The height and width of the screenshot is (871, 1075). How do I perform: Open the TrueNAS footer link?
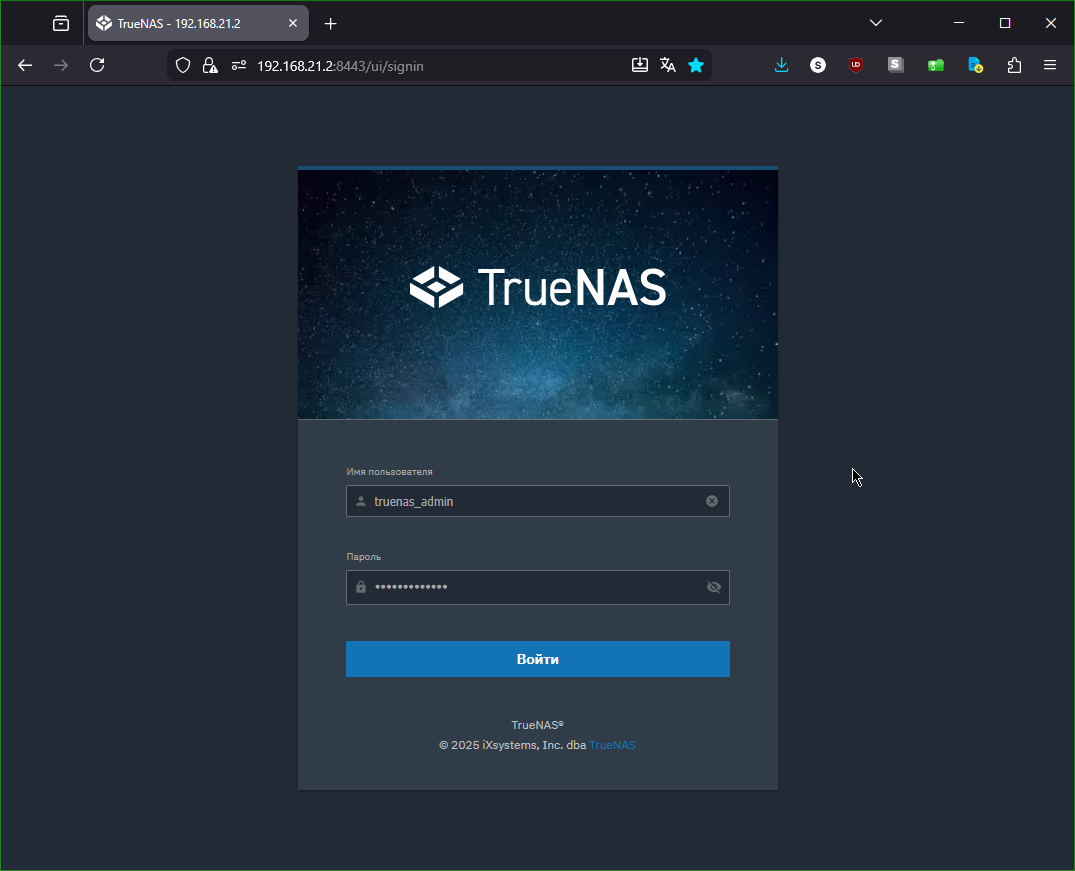tap(612, 745)
